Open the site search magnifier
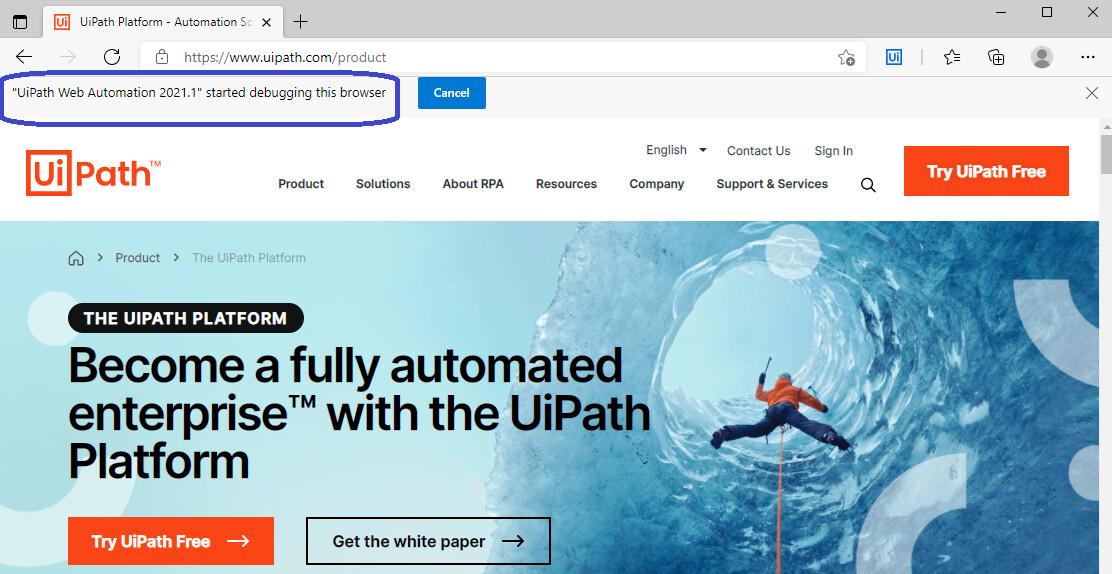 point(868,185)
